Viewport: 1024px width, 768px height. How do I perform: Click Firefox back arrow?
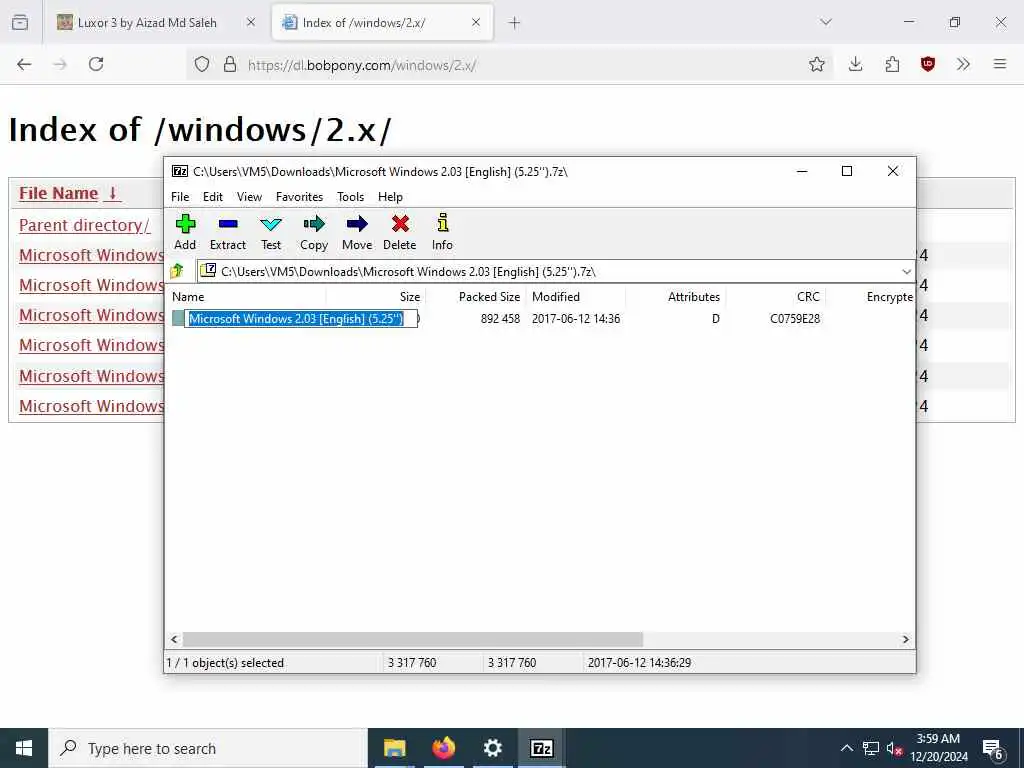[24, 64]
